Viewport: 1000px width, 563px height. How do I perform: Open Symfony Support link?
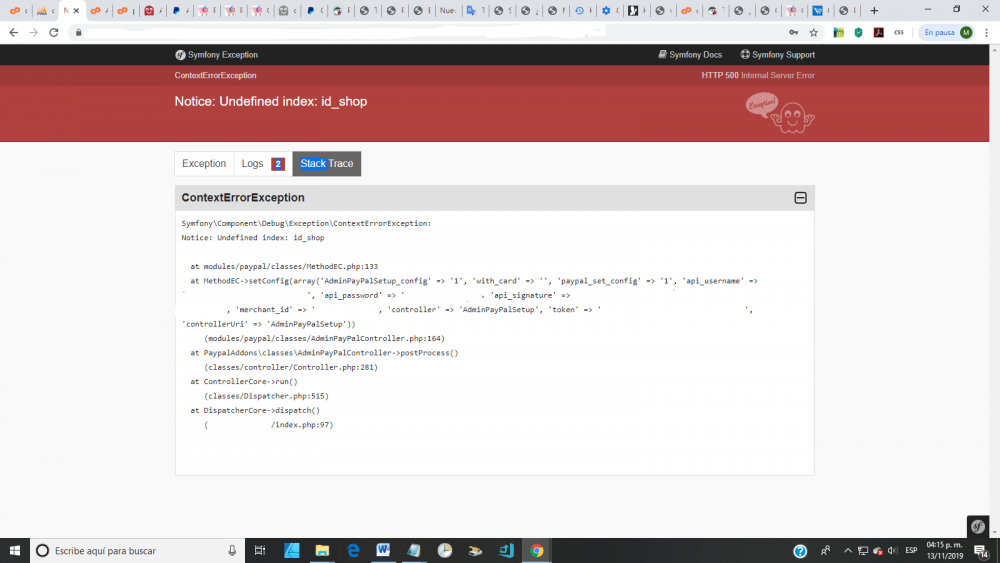(777, 55)
